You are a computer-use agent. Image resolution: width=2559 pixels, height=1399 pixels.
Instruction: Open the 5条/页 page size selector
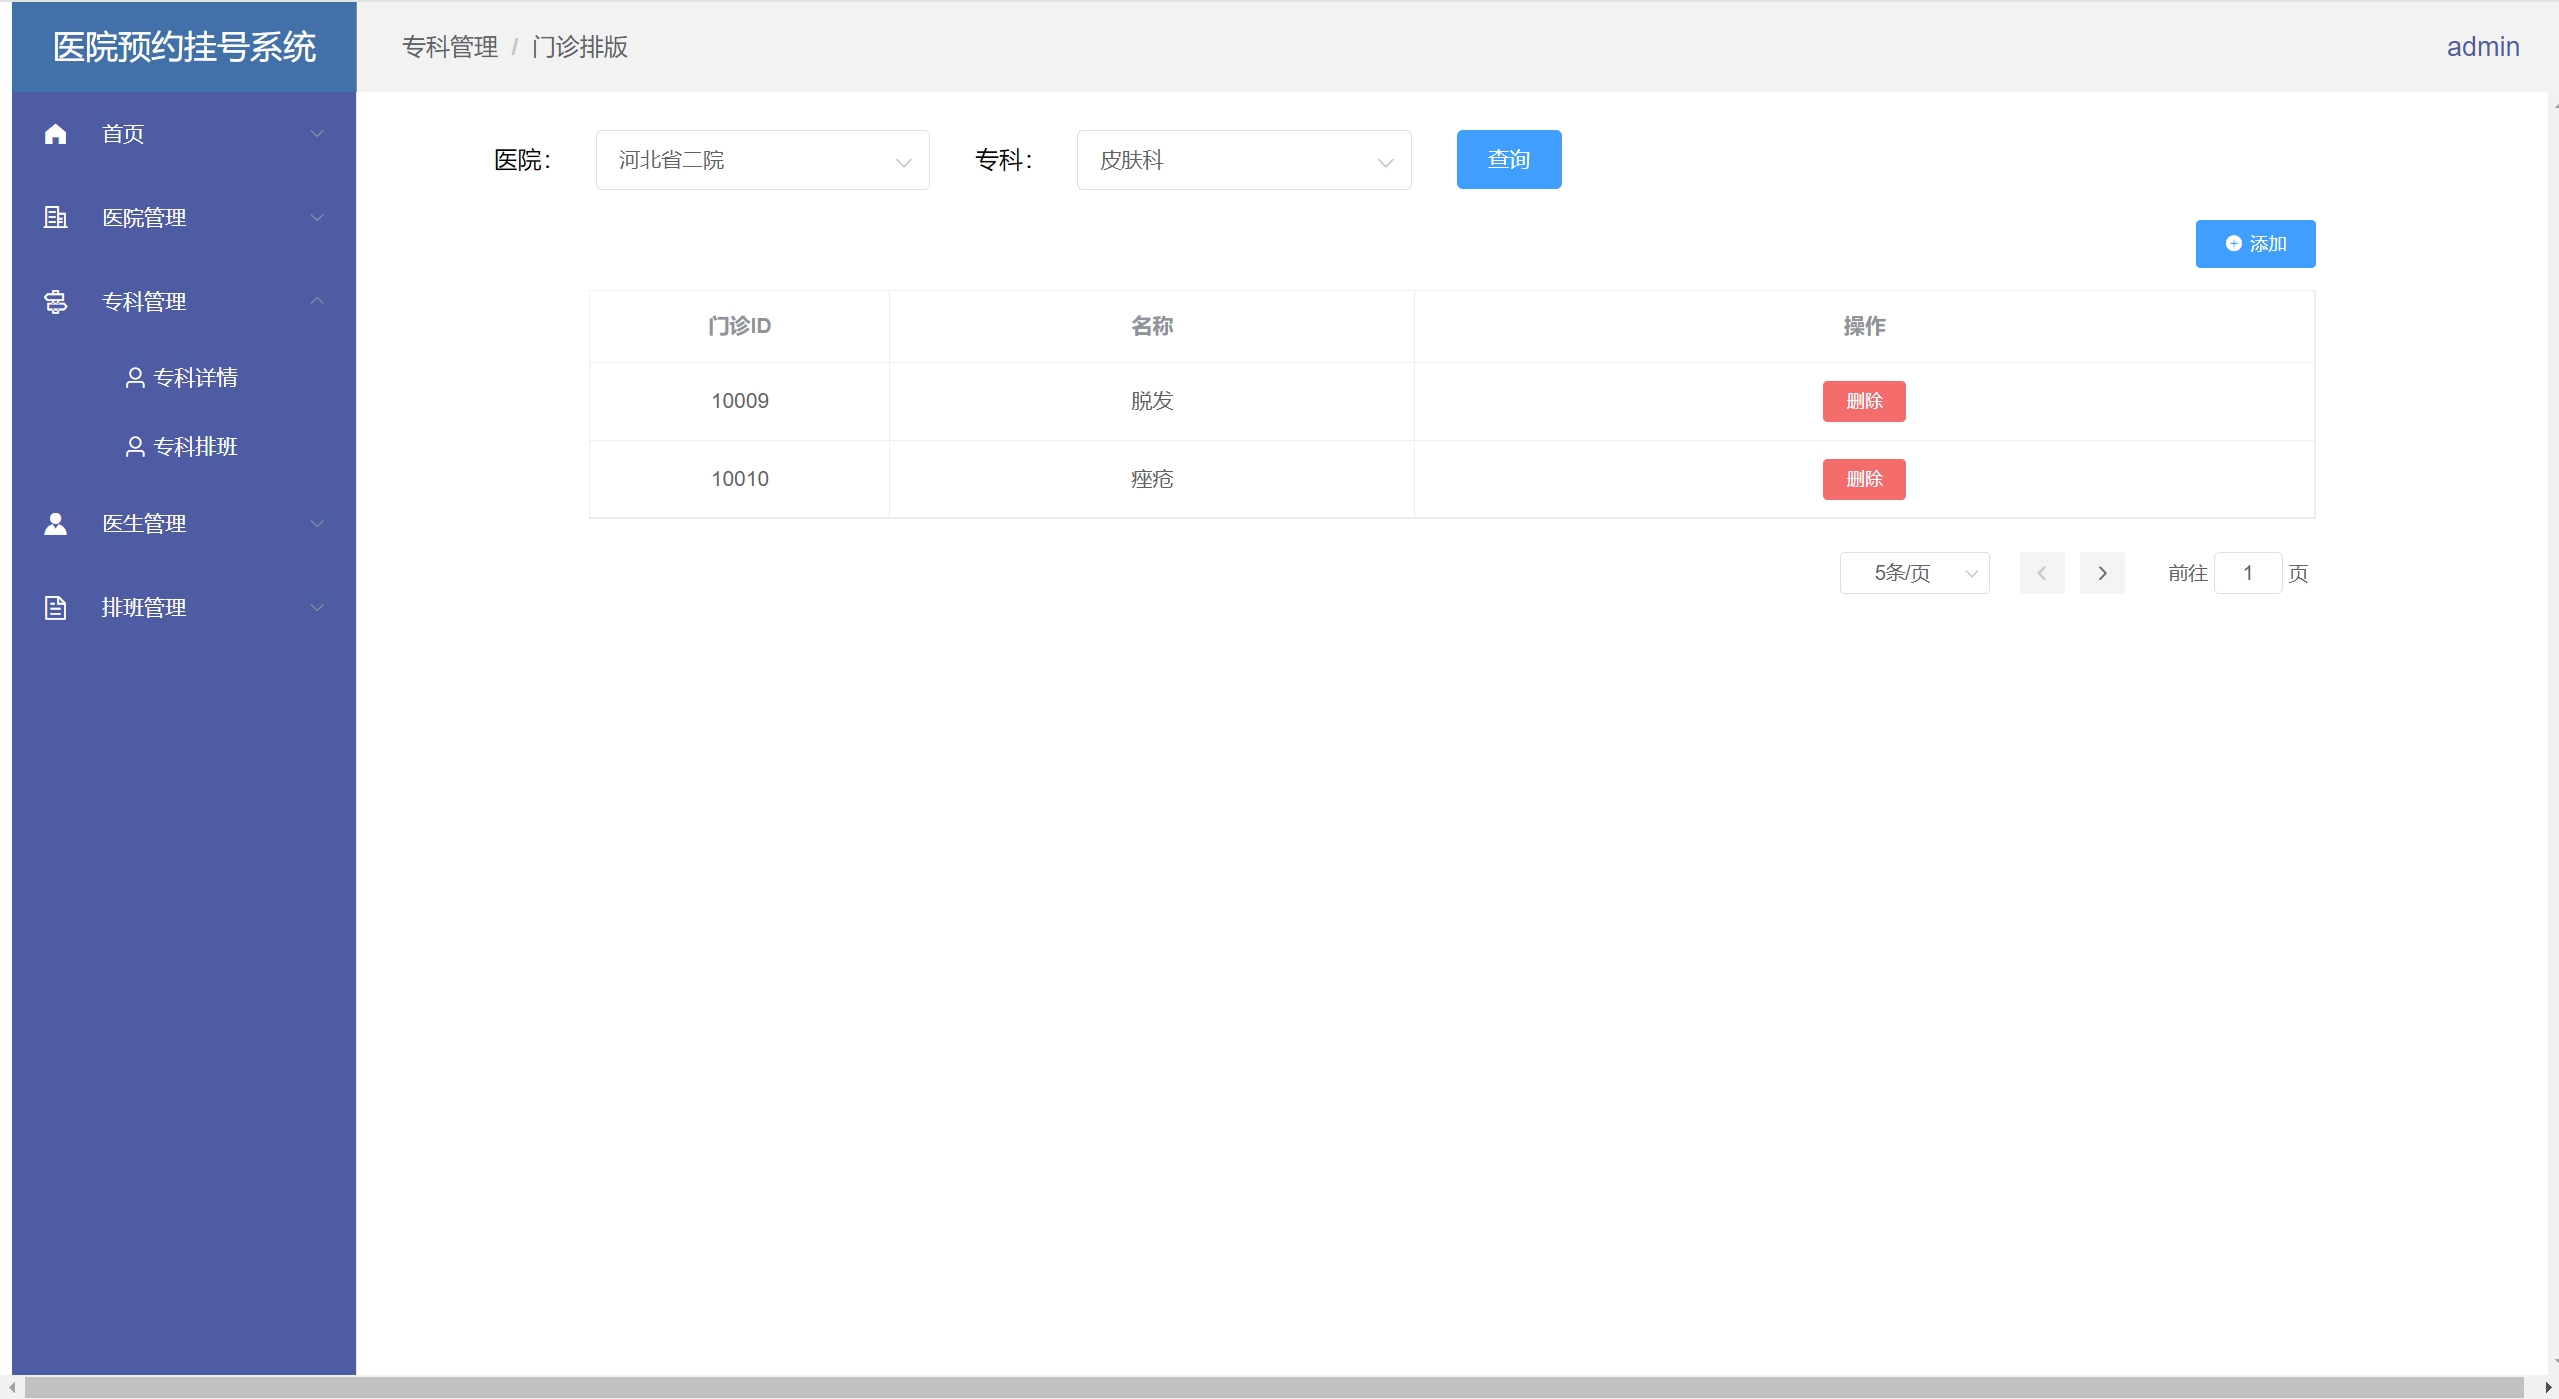(1913, 573)
